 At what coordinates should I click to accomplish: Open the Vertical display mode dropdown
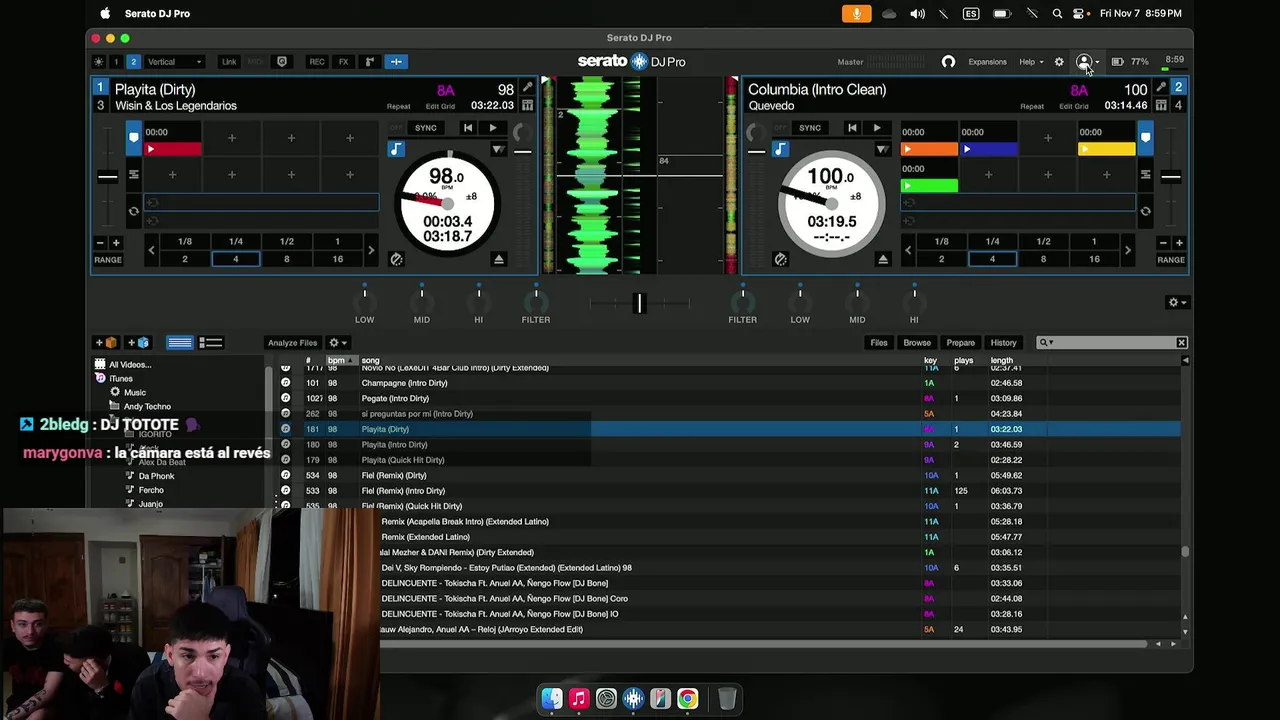[x=174, y=62]
